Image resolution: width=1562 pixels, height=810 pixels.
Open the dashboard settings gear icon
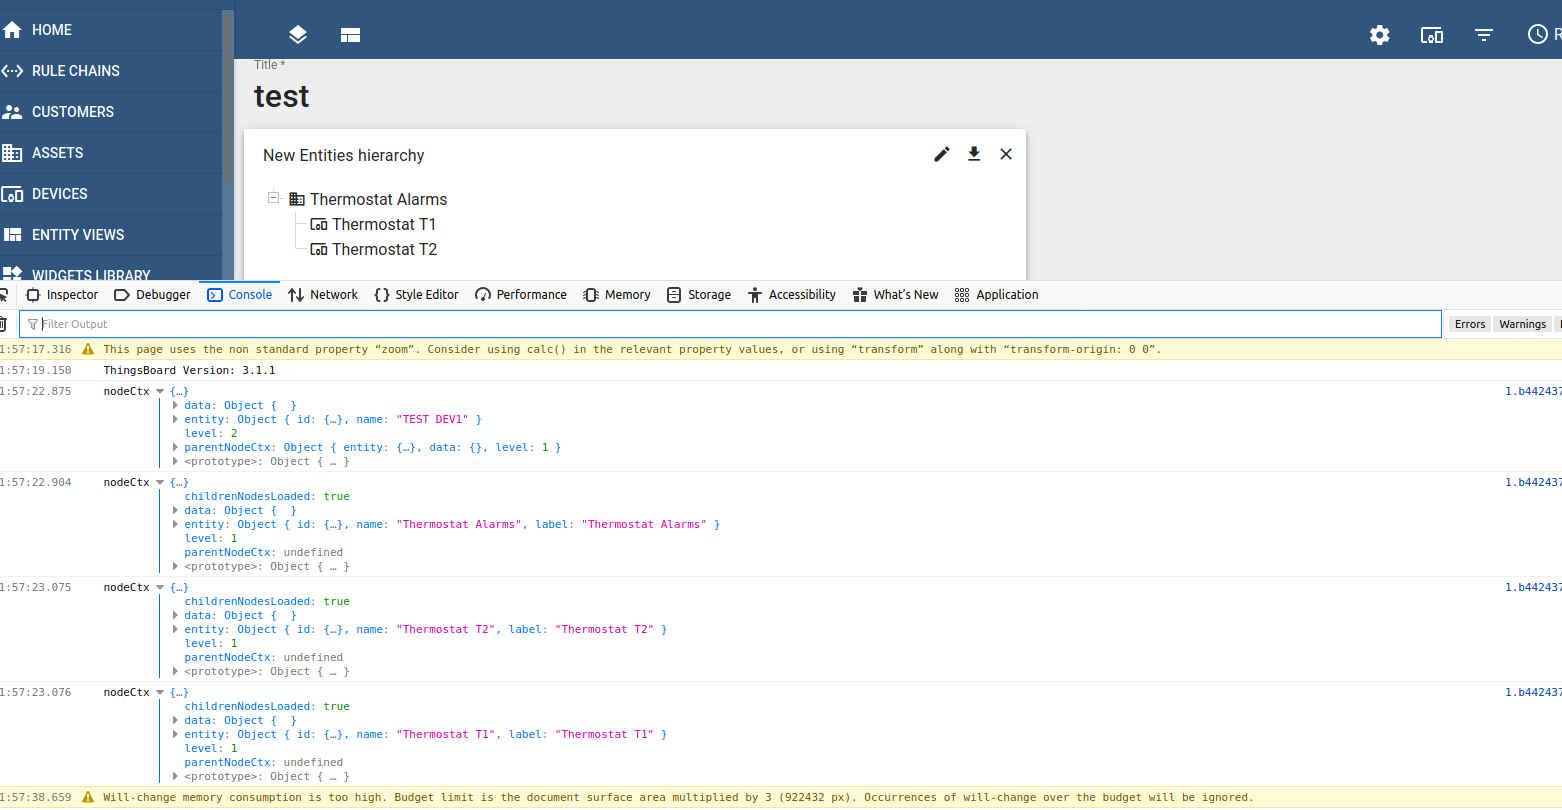1379,34
